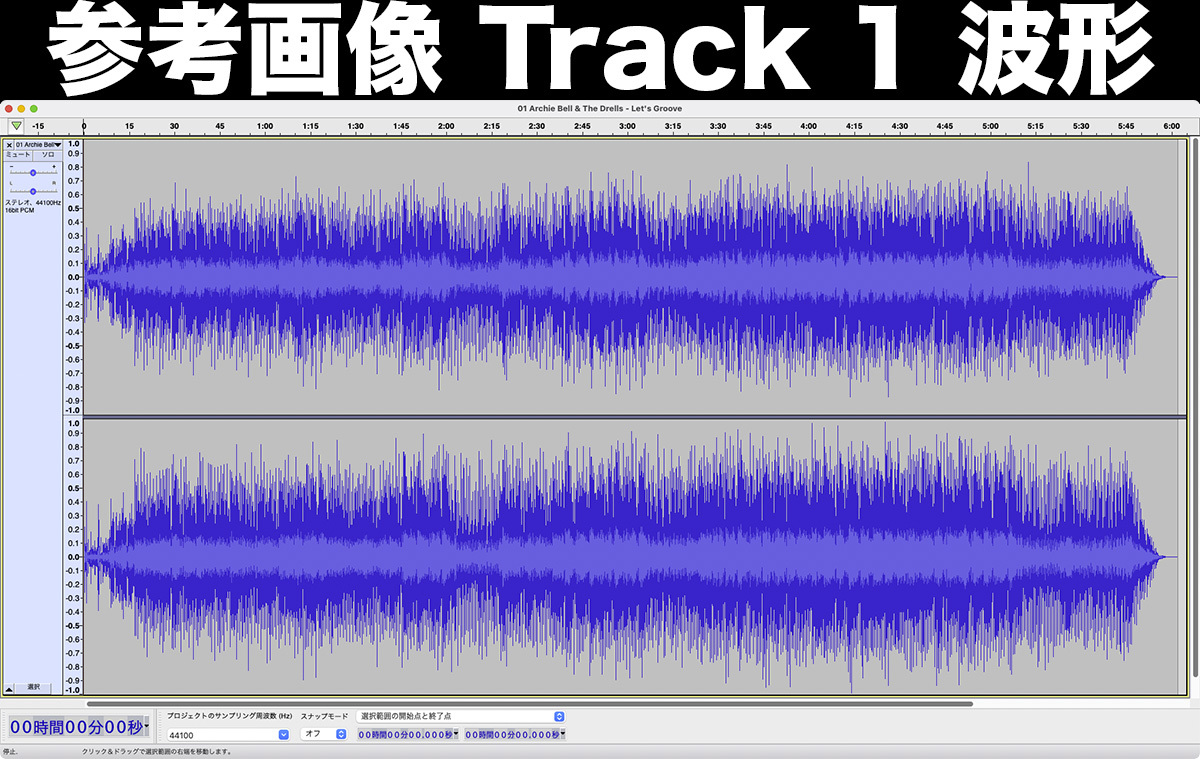Click the 5:30 mark on timeline ruler
Image resolution: width=1200 pixels, height=759 pixels.
tap(1080, 126)
